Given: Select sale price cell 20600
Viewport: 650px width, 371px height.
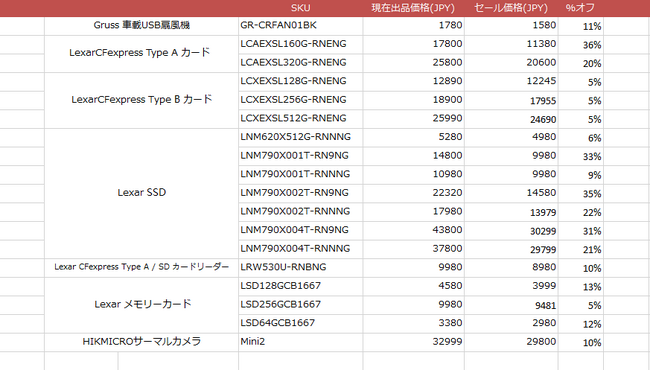Looking at the screenshot, I should (x=511, y=63).
